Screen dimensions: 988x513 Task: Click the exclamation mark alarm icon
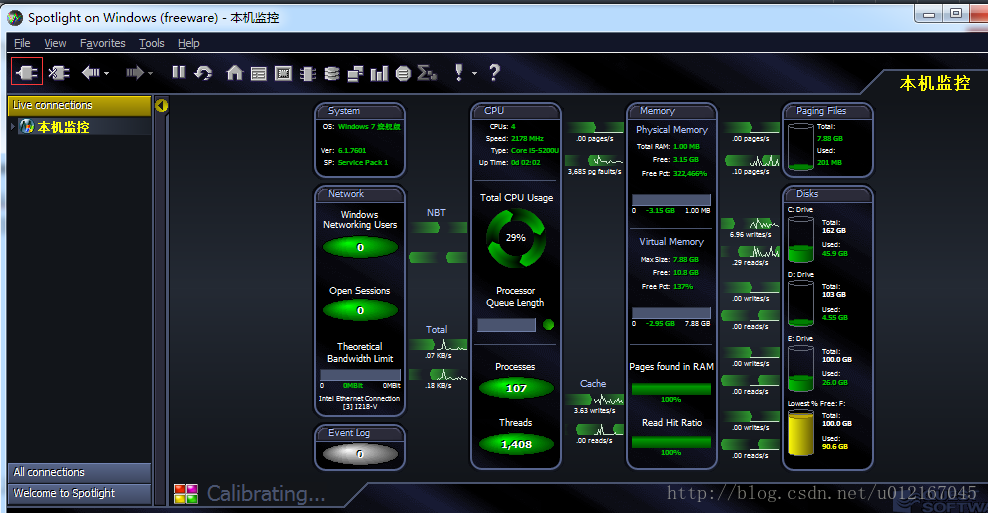459,72
